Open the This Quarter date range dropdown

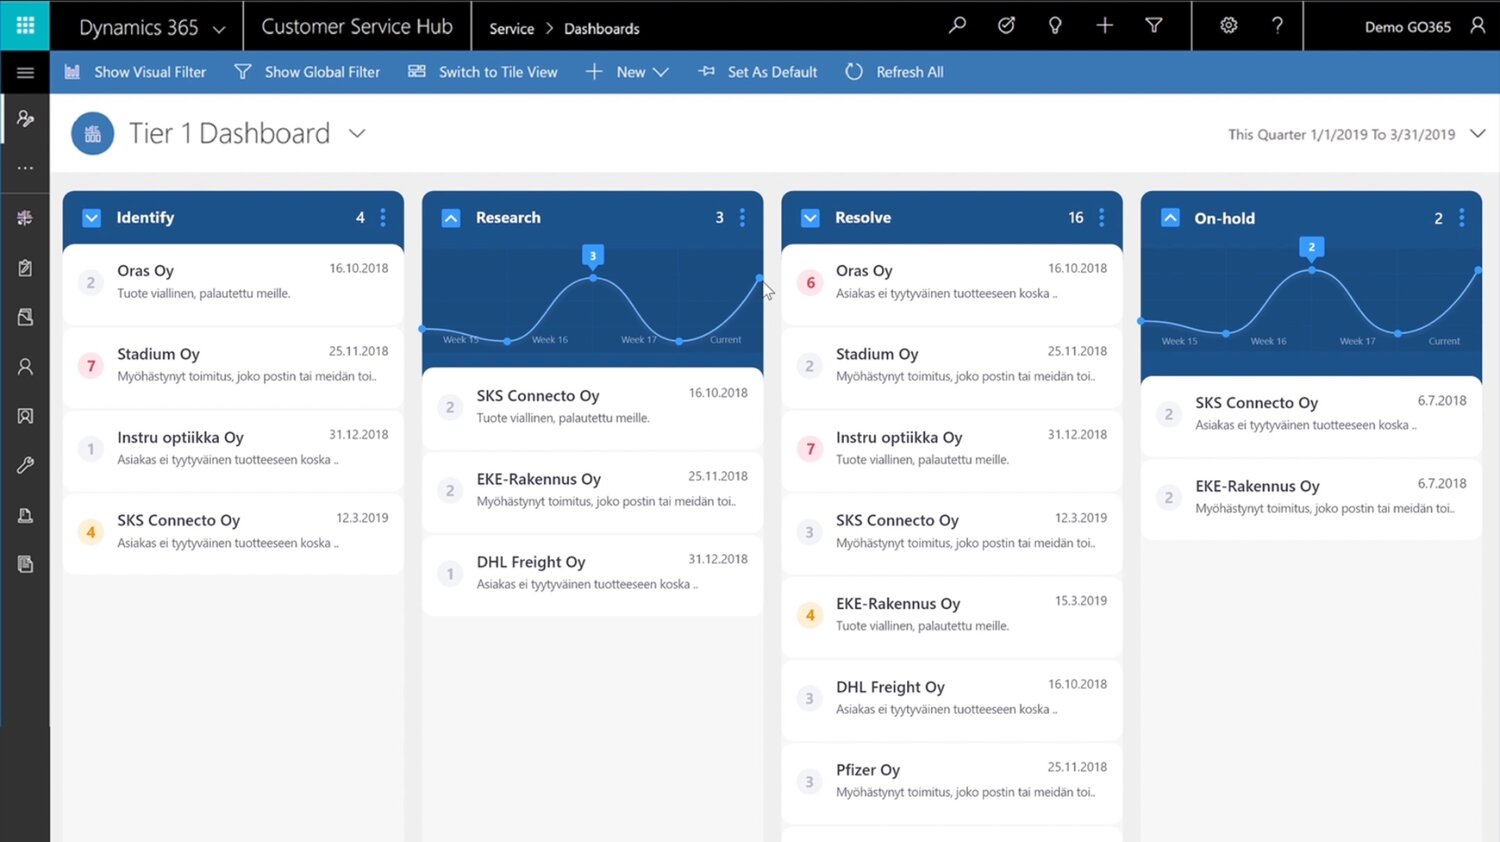(1477, 134)
